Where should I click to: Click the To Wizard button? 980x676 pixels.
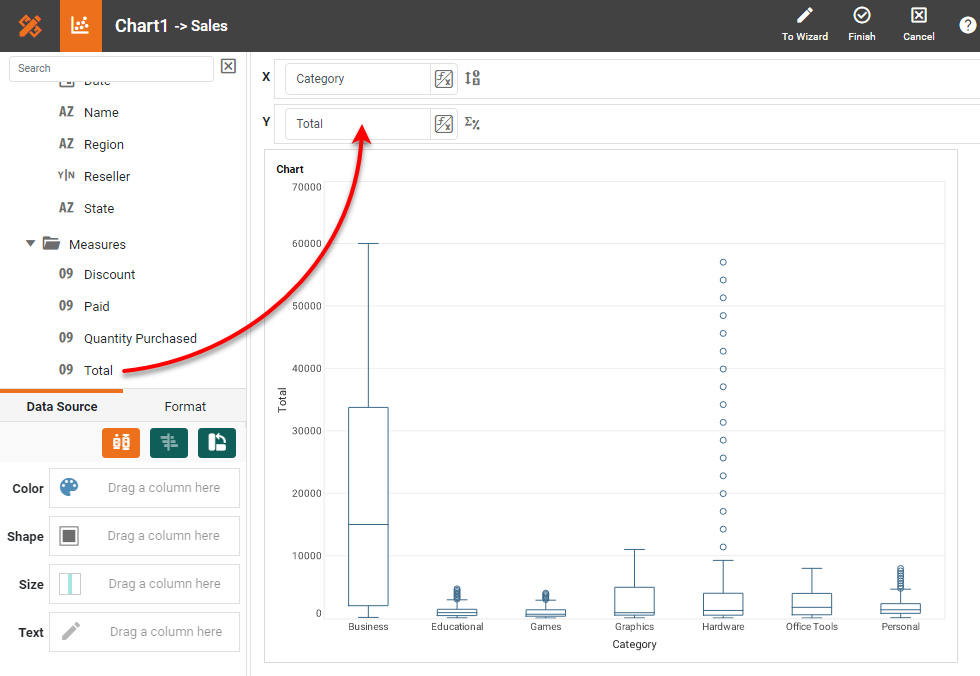pos(805,25)
